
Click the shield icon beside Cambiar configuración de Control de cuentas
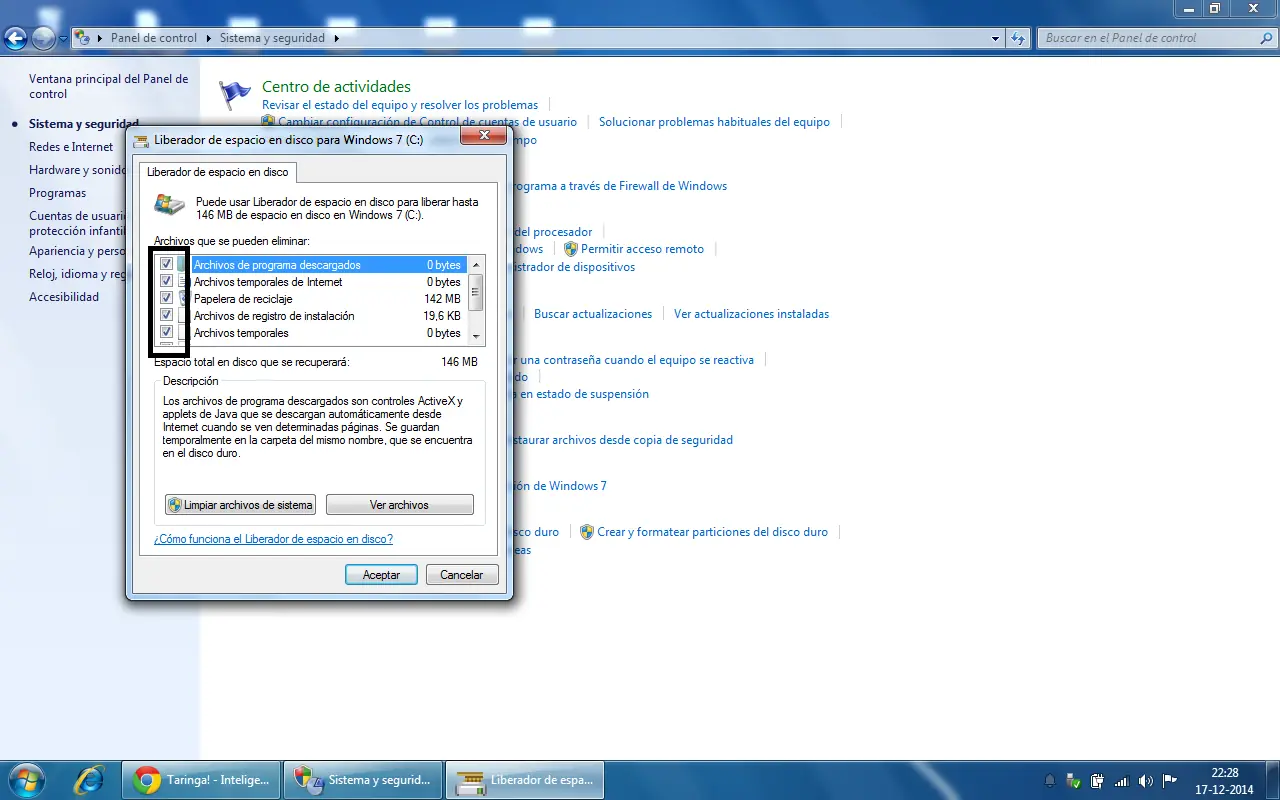pos(268,122)
